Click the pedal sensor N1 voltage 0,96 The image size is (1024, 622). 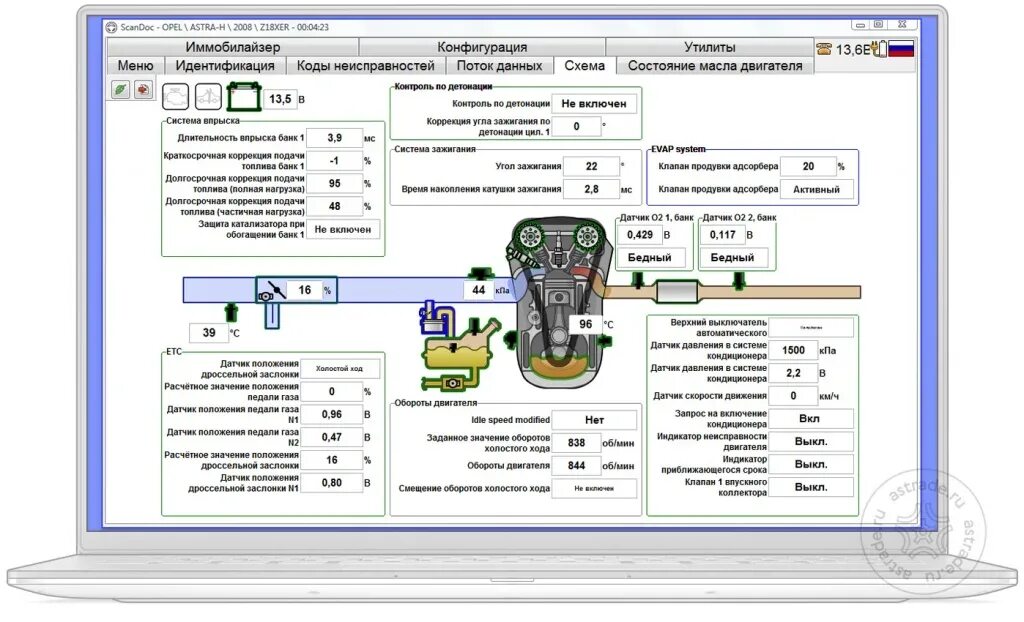pos(332,414)
